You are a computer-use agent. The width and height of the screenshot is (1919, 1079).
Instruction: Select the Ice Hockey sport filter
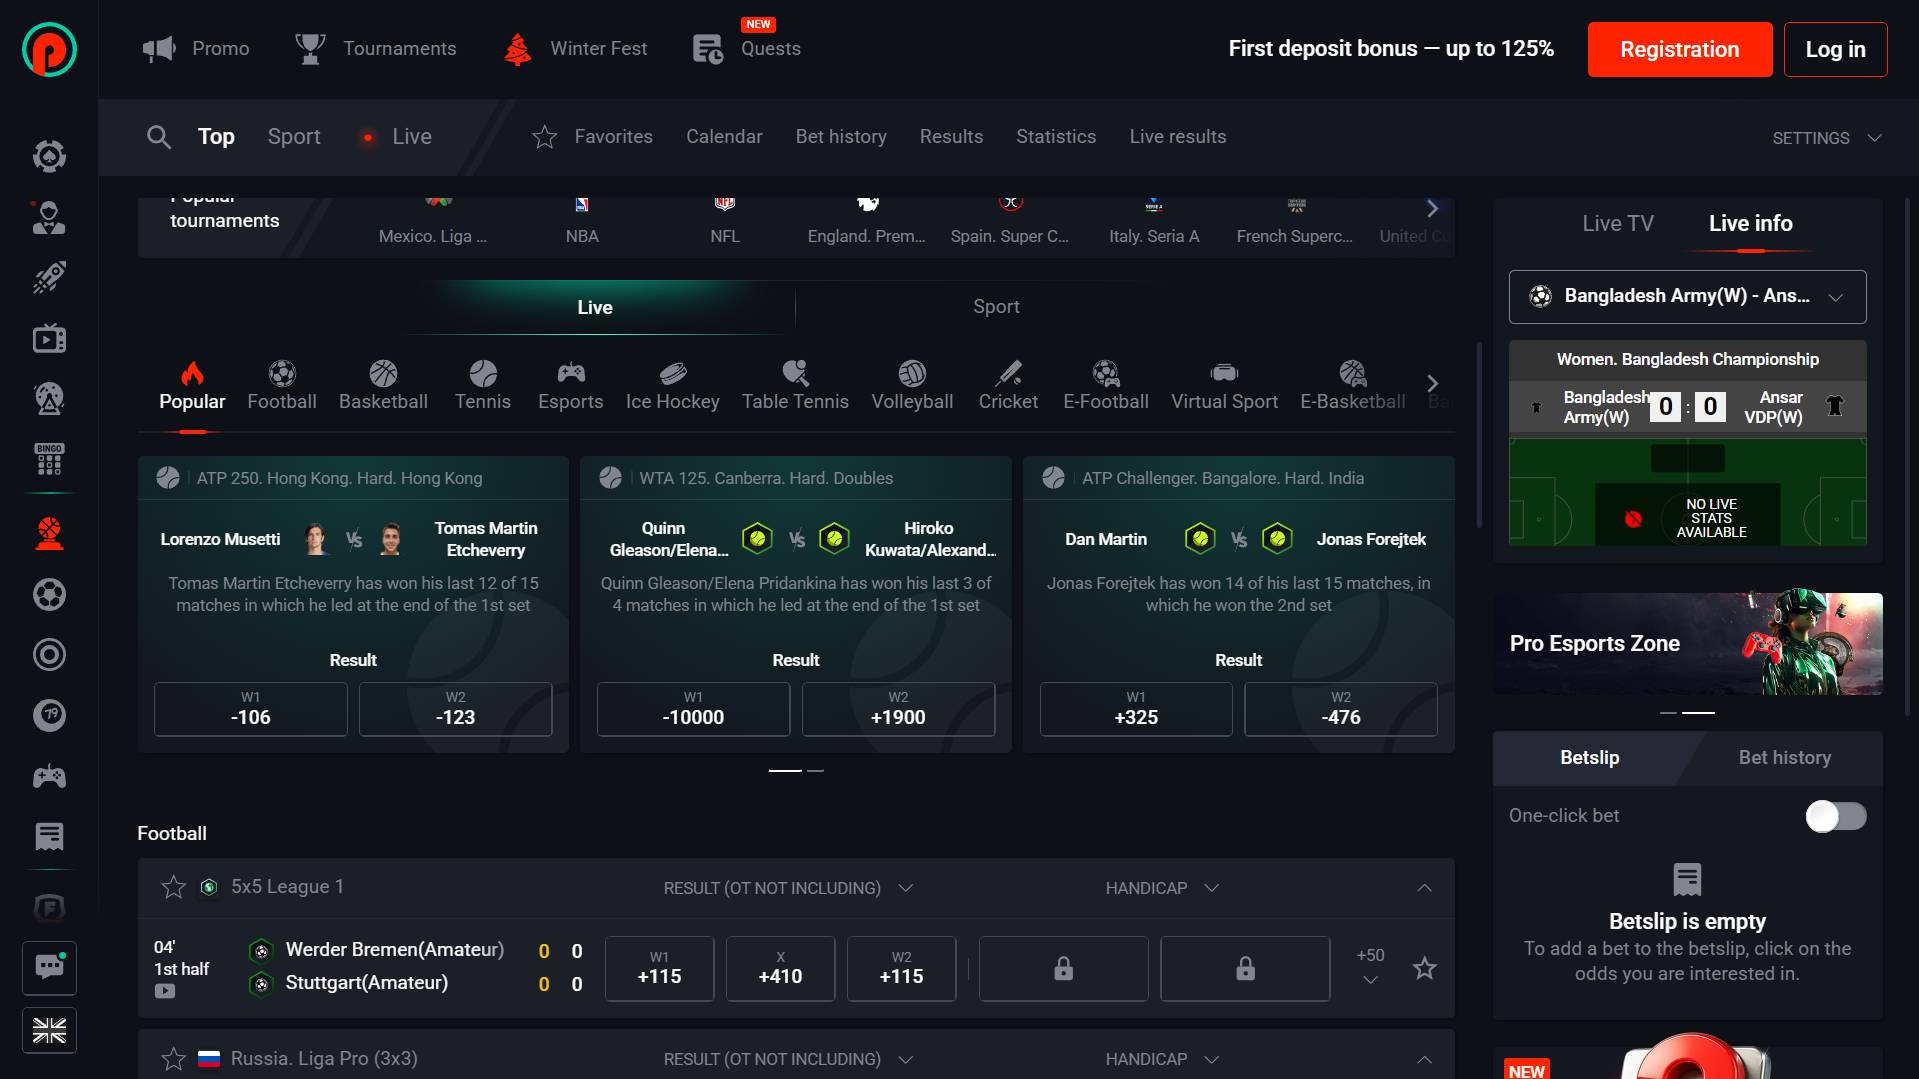[x=672, y=386]
